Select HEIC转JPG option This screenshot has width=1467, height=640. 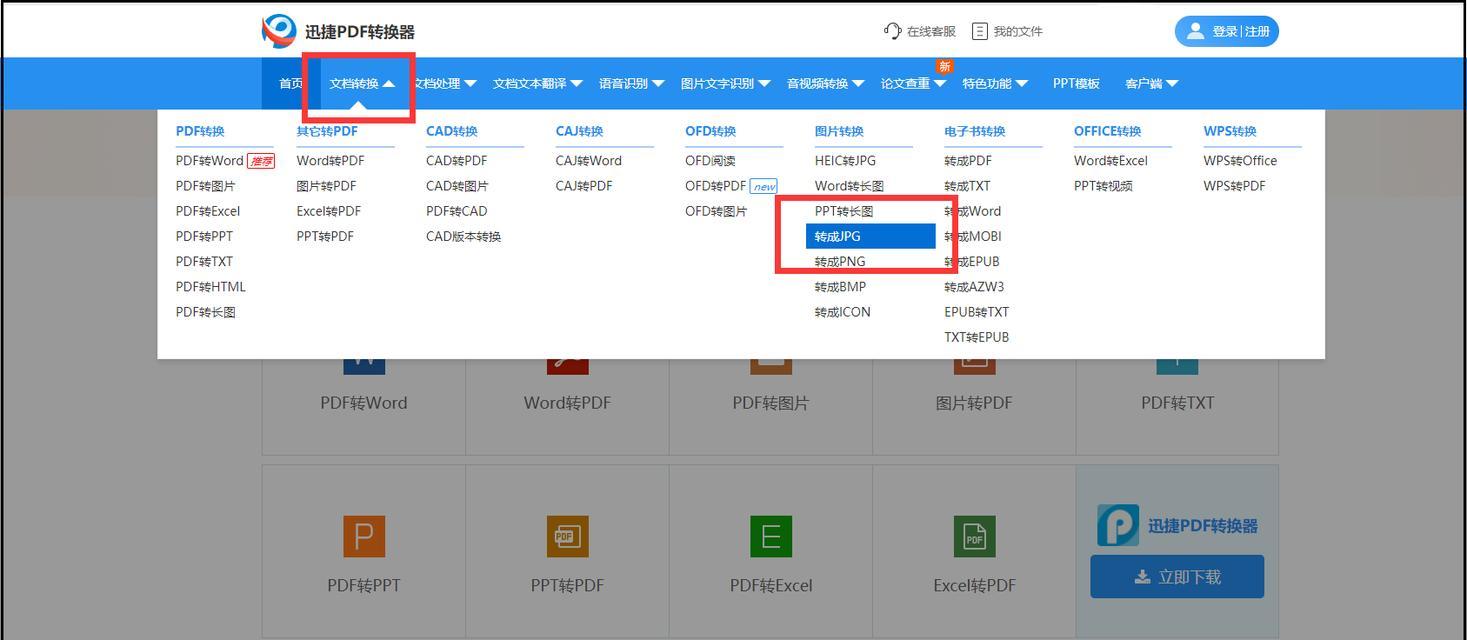(x=846, y=160)
